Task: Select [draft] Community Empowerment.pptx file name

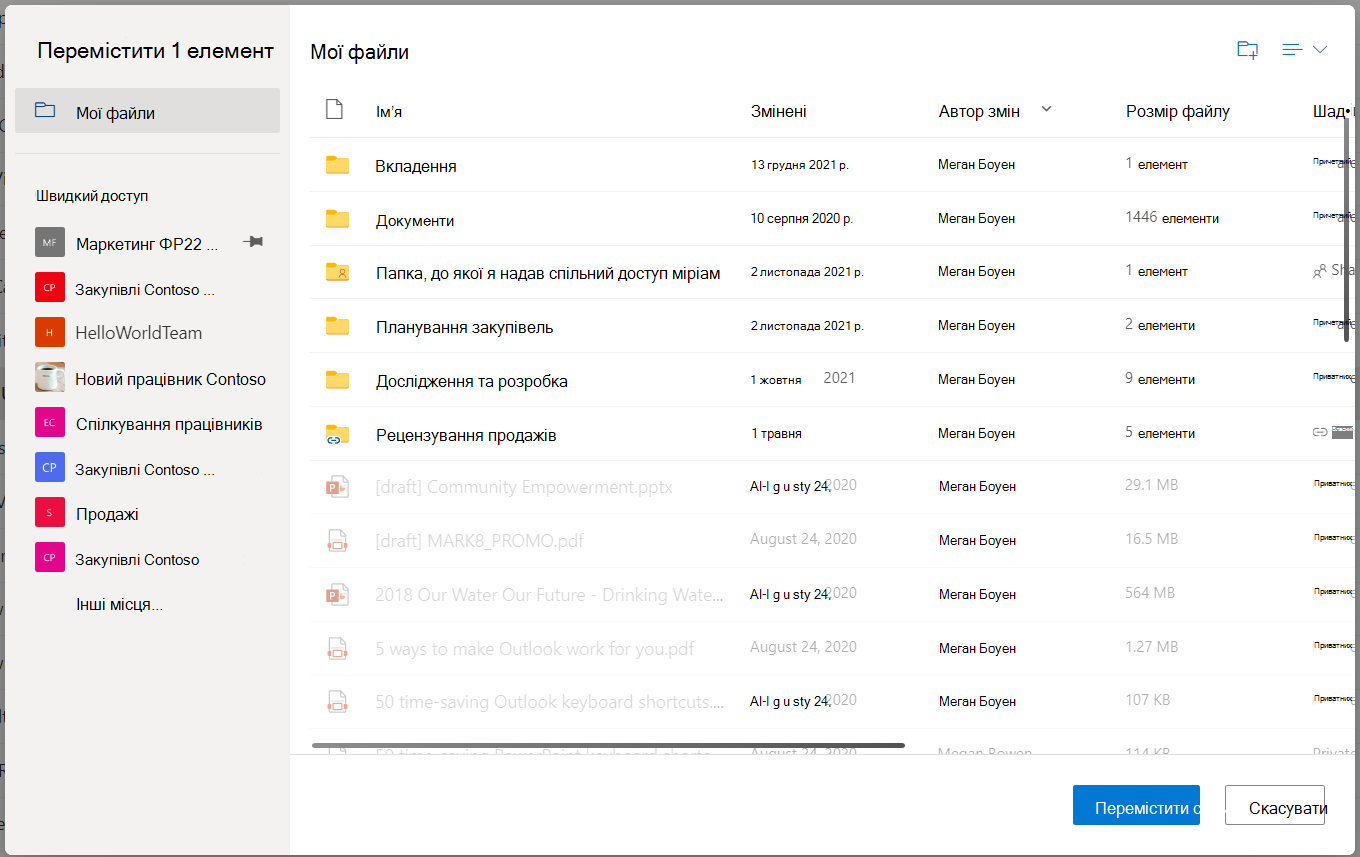Action: (524, 488)
